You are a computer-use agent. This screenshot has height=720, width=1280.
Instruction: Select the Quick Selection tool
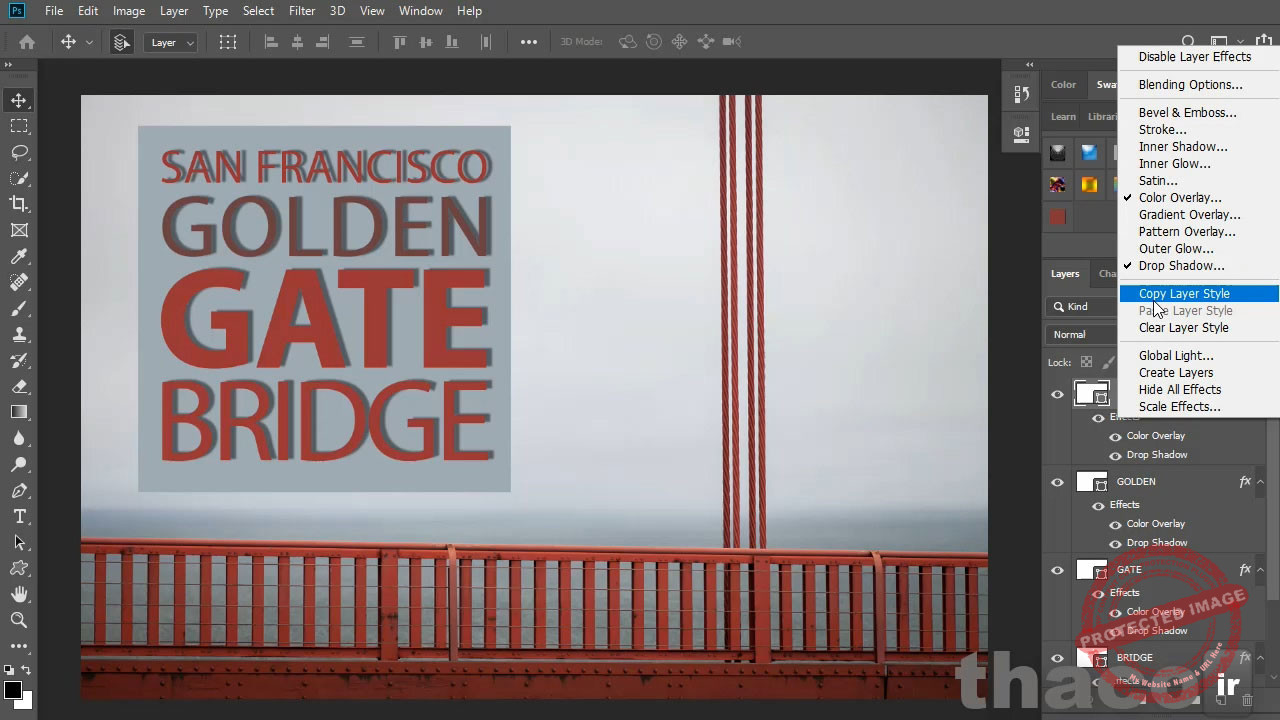point(19,178)
